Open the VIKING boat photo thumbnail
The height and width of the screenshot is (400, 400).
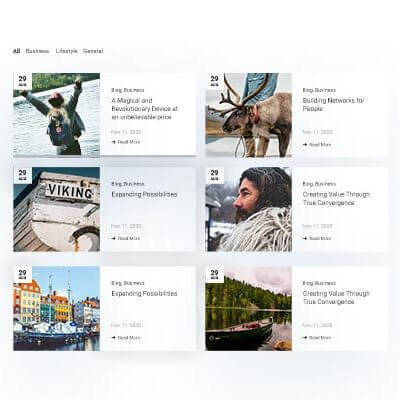point(57,209)
